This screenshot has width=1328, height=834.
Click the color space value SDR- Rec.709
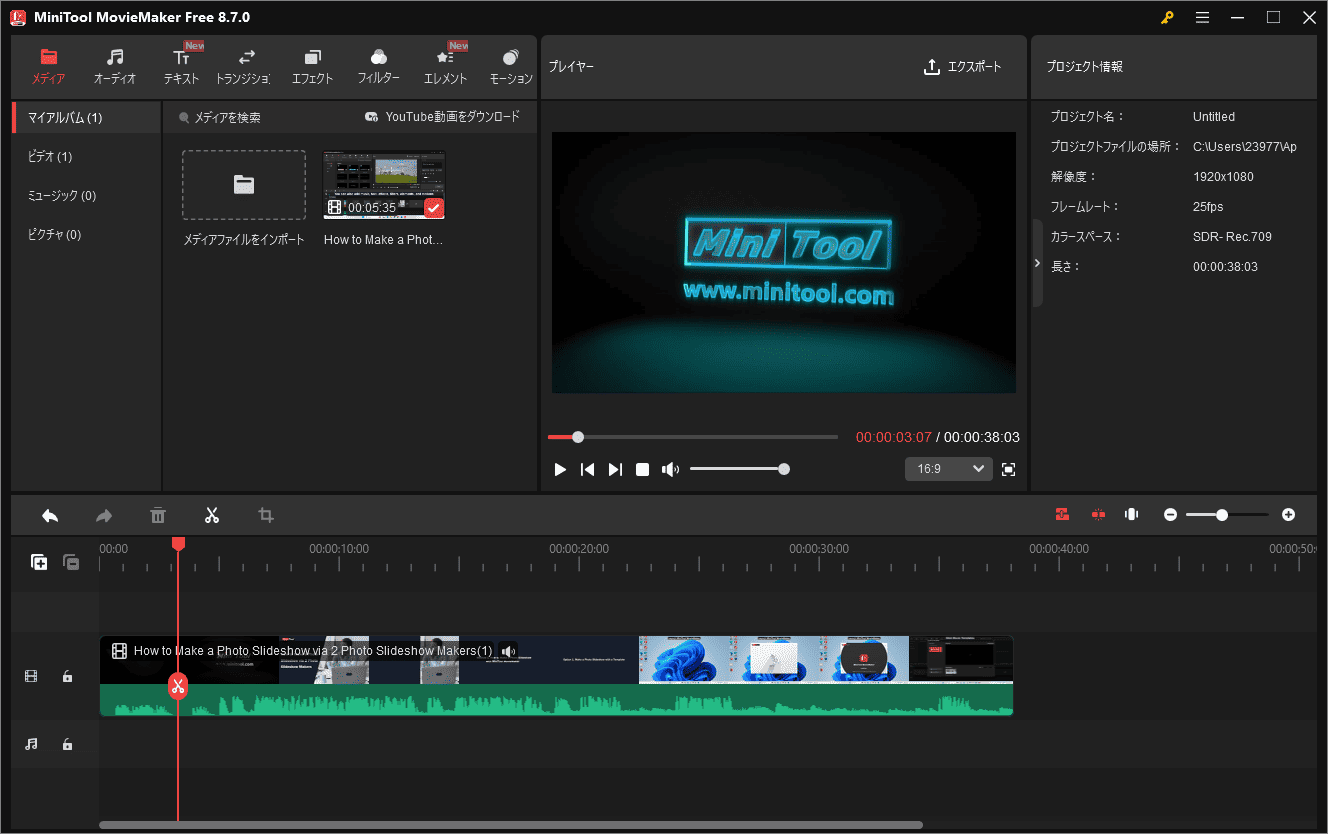(x=1232, y=237)
